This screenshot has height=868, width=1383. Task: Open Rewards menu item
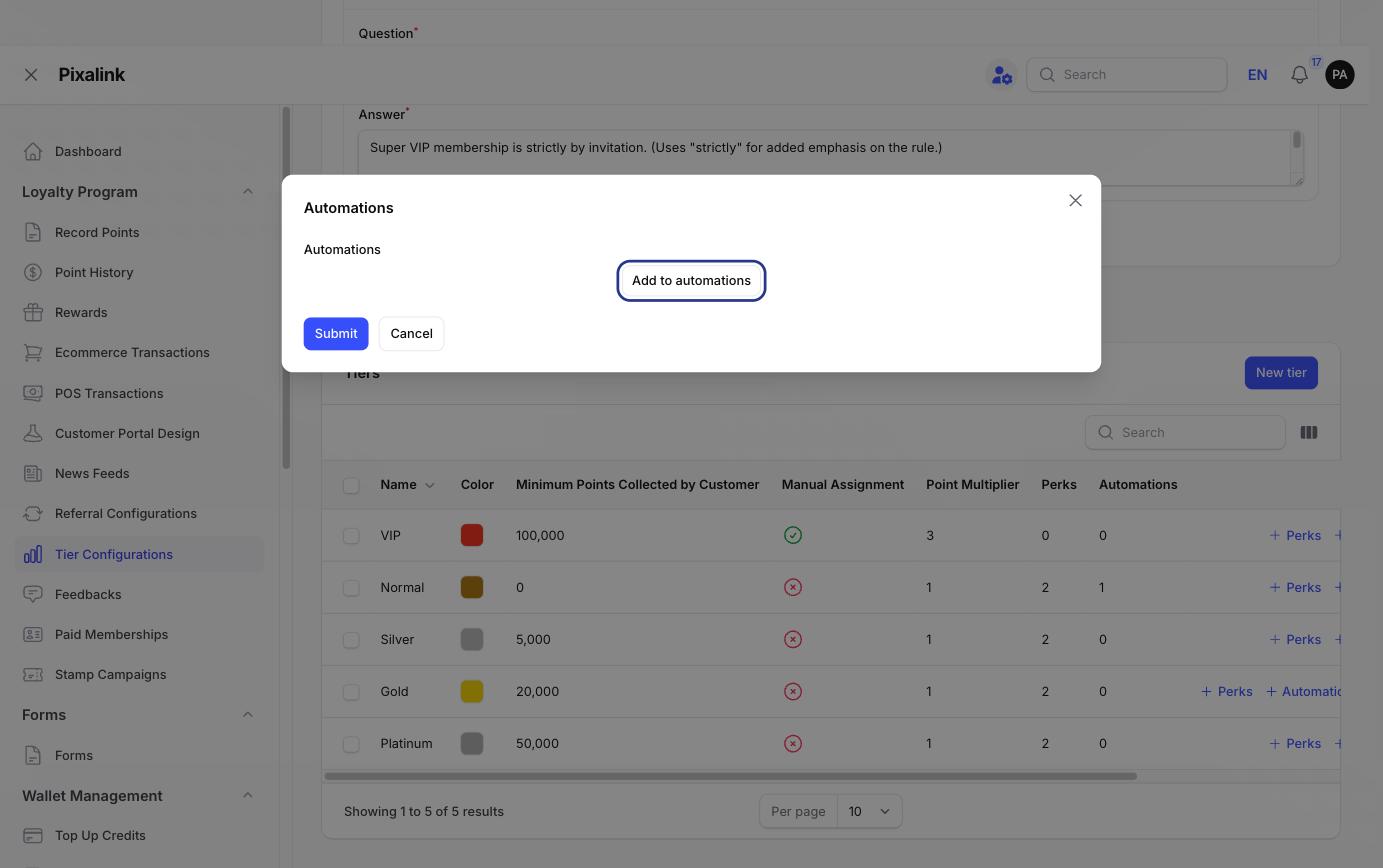tap(139, 313)
